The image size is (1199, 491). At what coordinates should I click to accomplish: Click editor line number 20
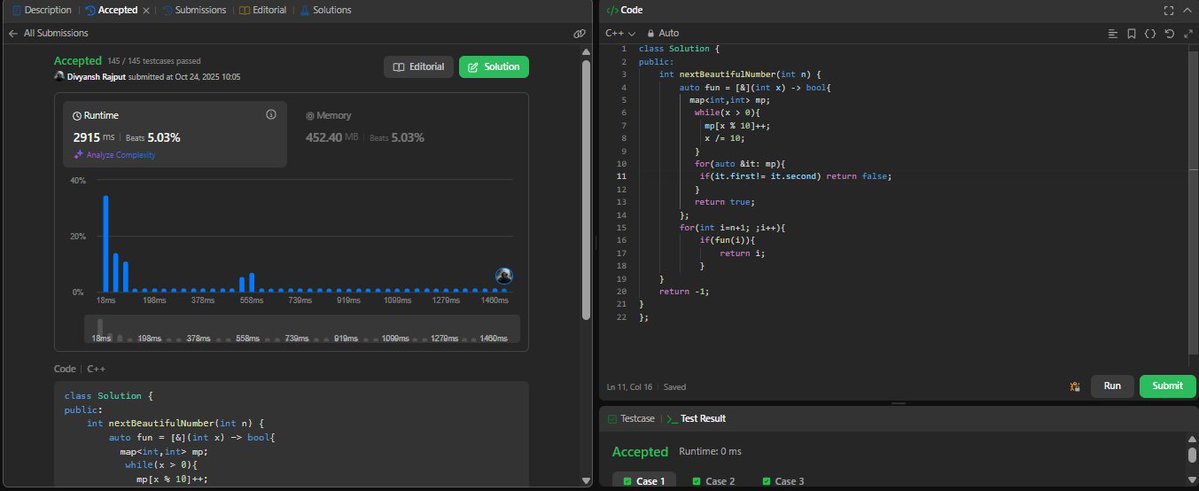click(622, 291)
